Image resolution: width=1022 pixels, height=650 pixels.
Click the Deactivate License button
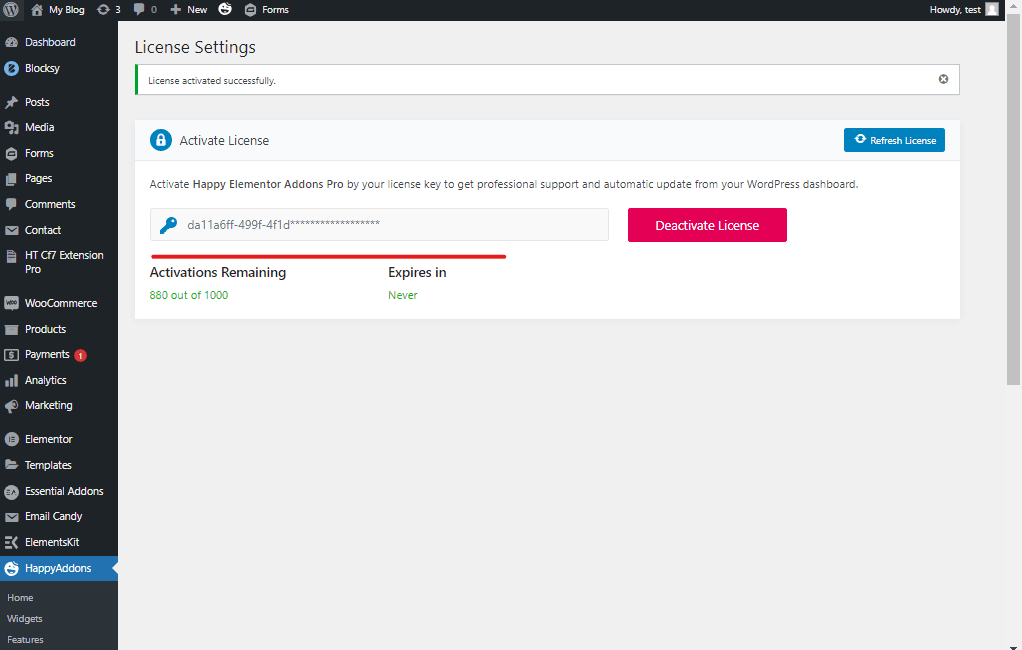click(707, 225)
